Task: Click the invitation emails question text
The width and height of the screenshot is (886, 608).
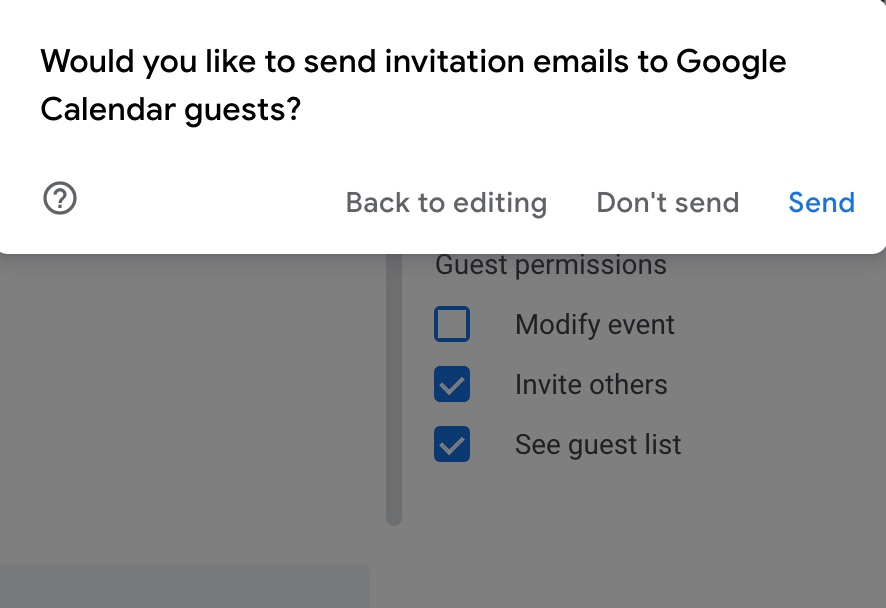Action: tap(413, 62)
